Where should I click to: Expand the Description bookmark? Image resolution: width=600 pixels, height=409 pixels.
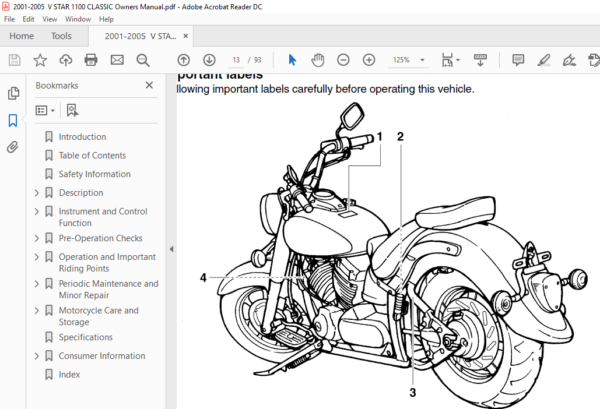point(37,192)
